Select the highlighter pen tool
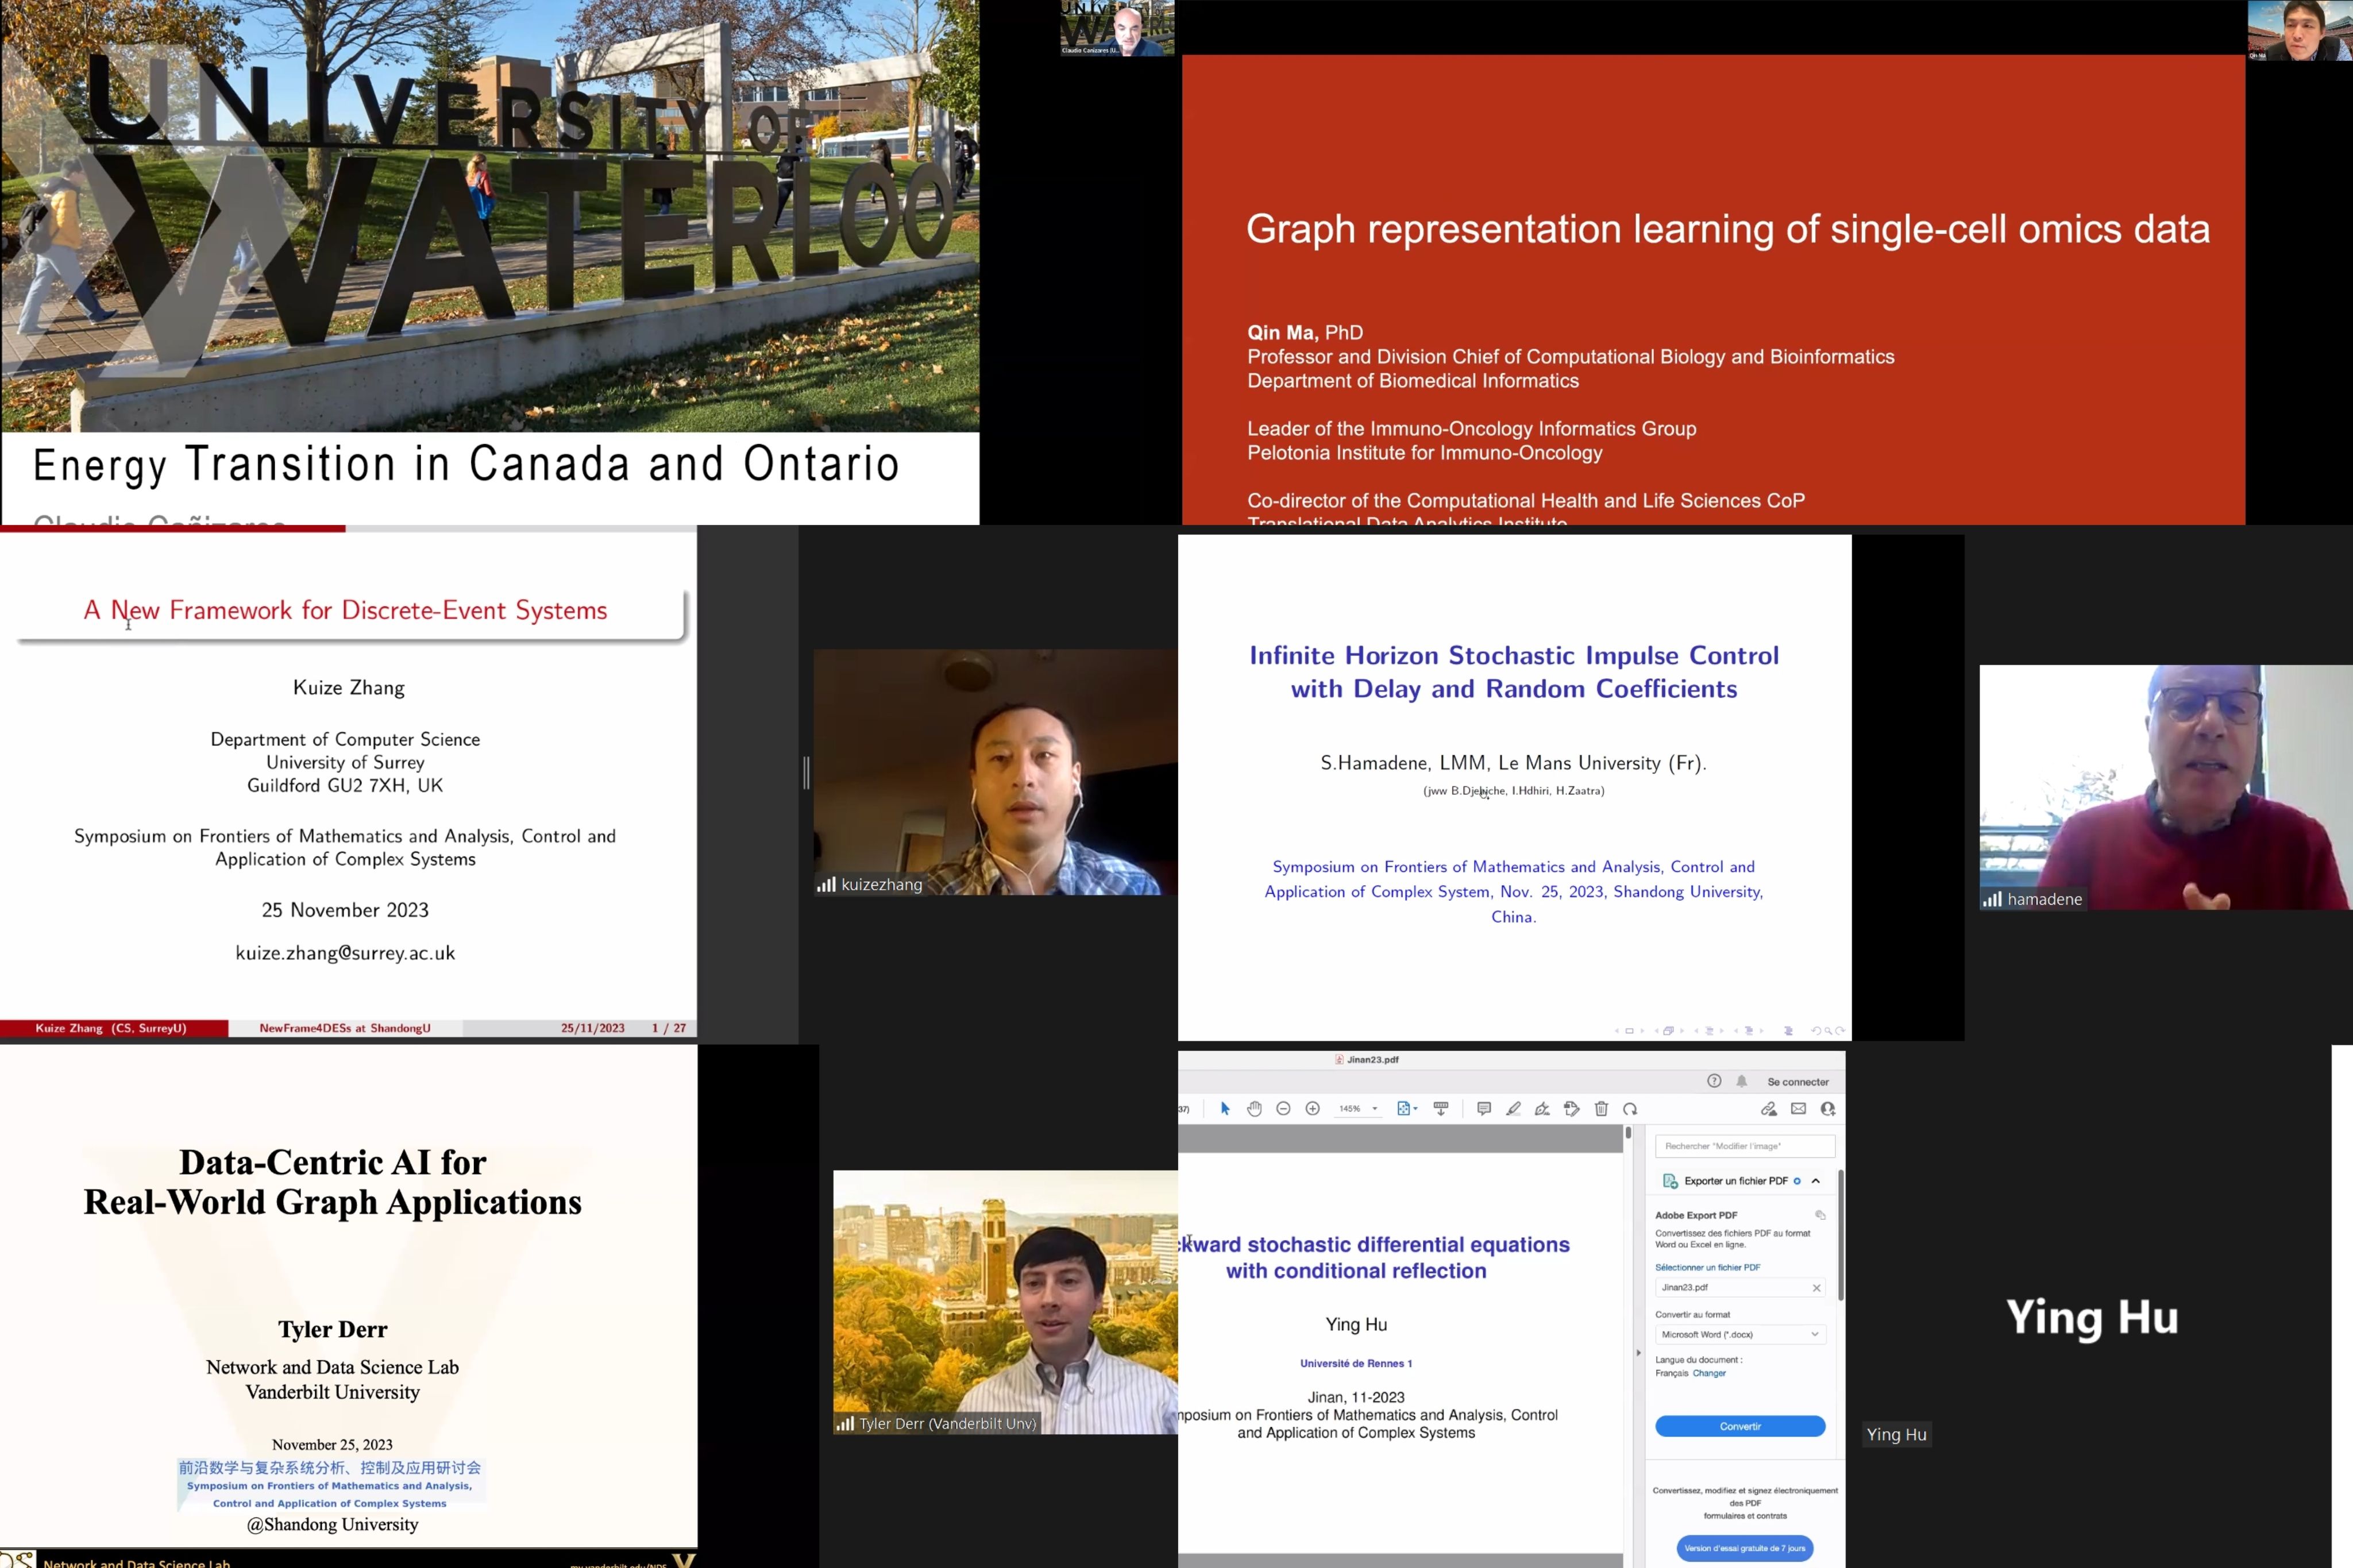The height and width of the screenshot is (1568, 2353). click(1513, 1108)
